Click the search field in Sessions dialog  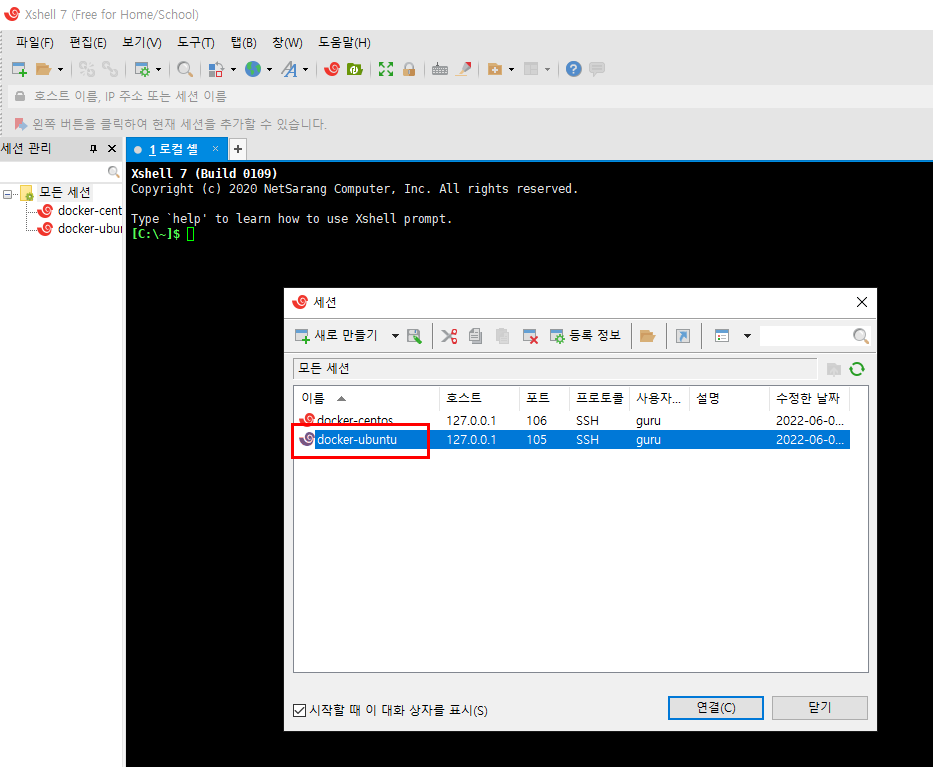click(x=806, y=336)
